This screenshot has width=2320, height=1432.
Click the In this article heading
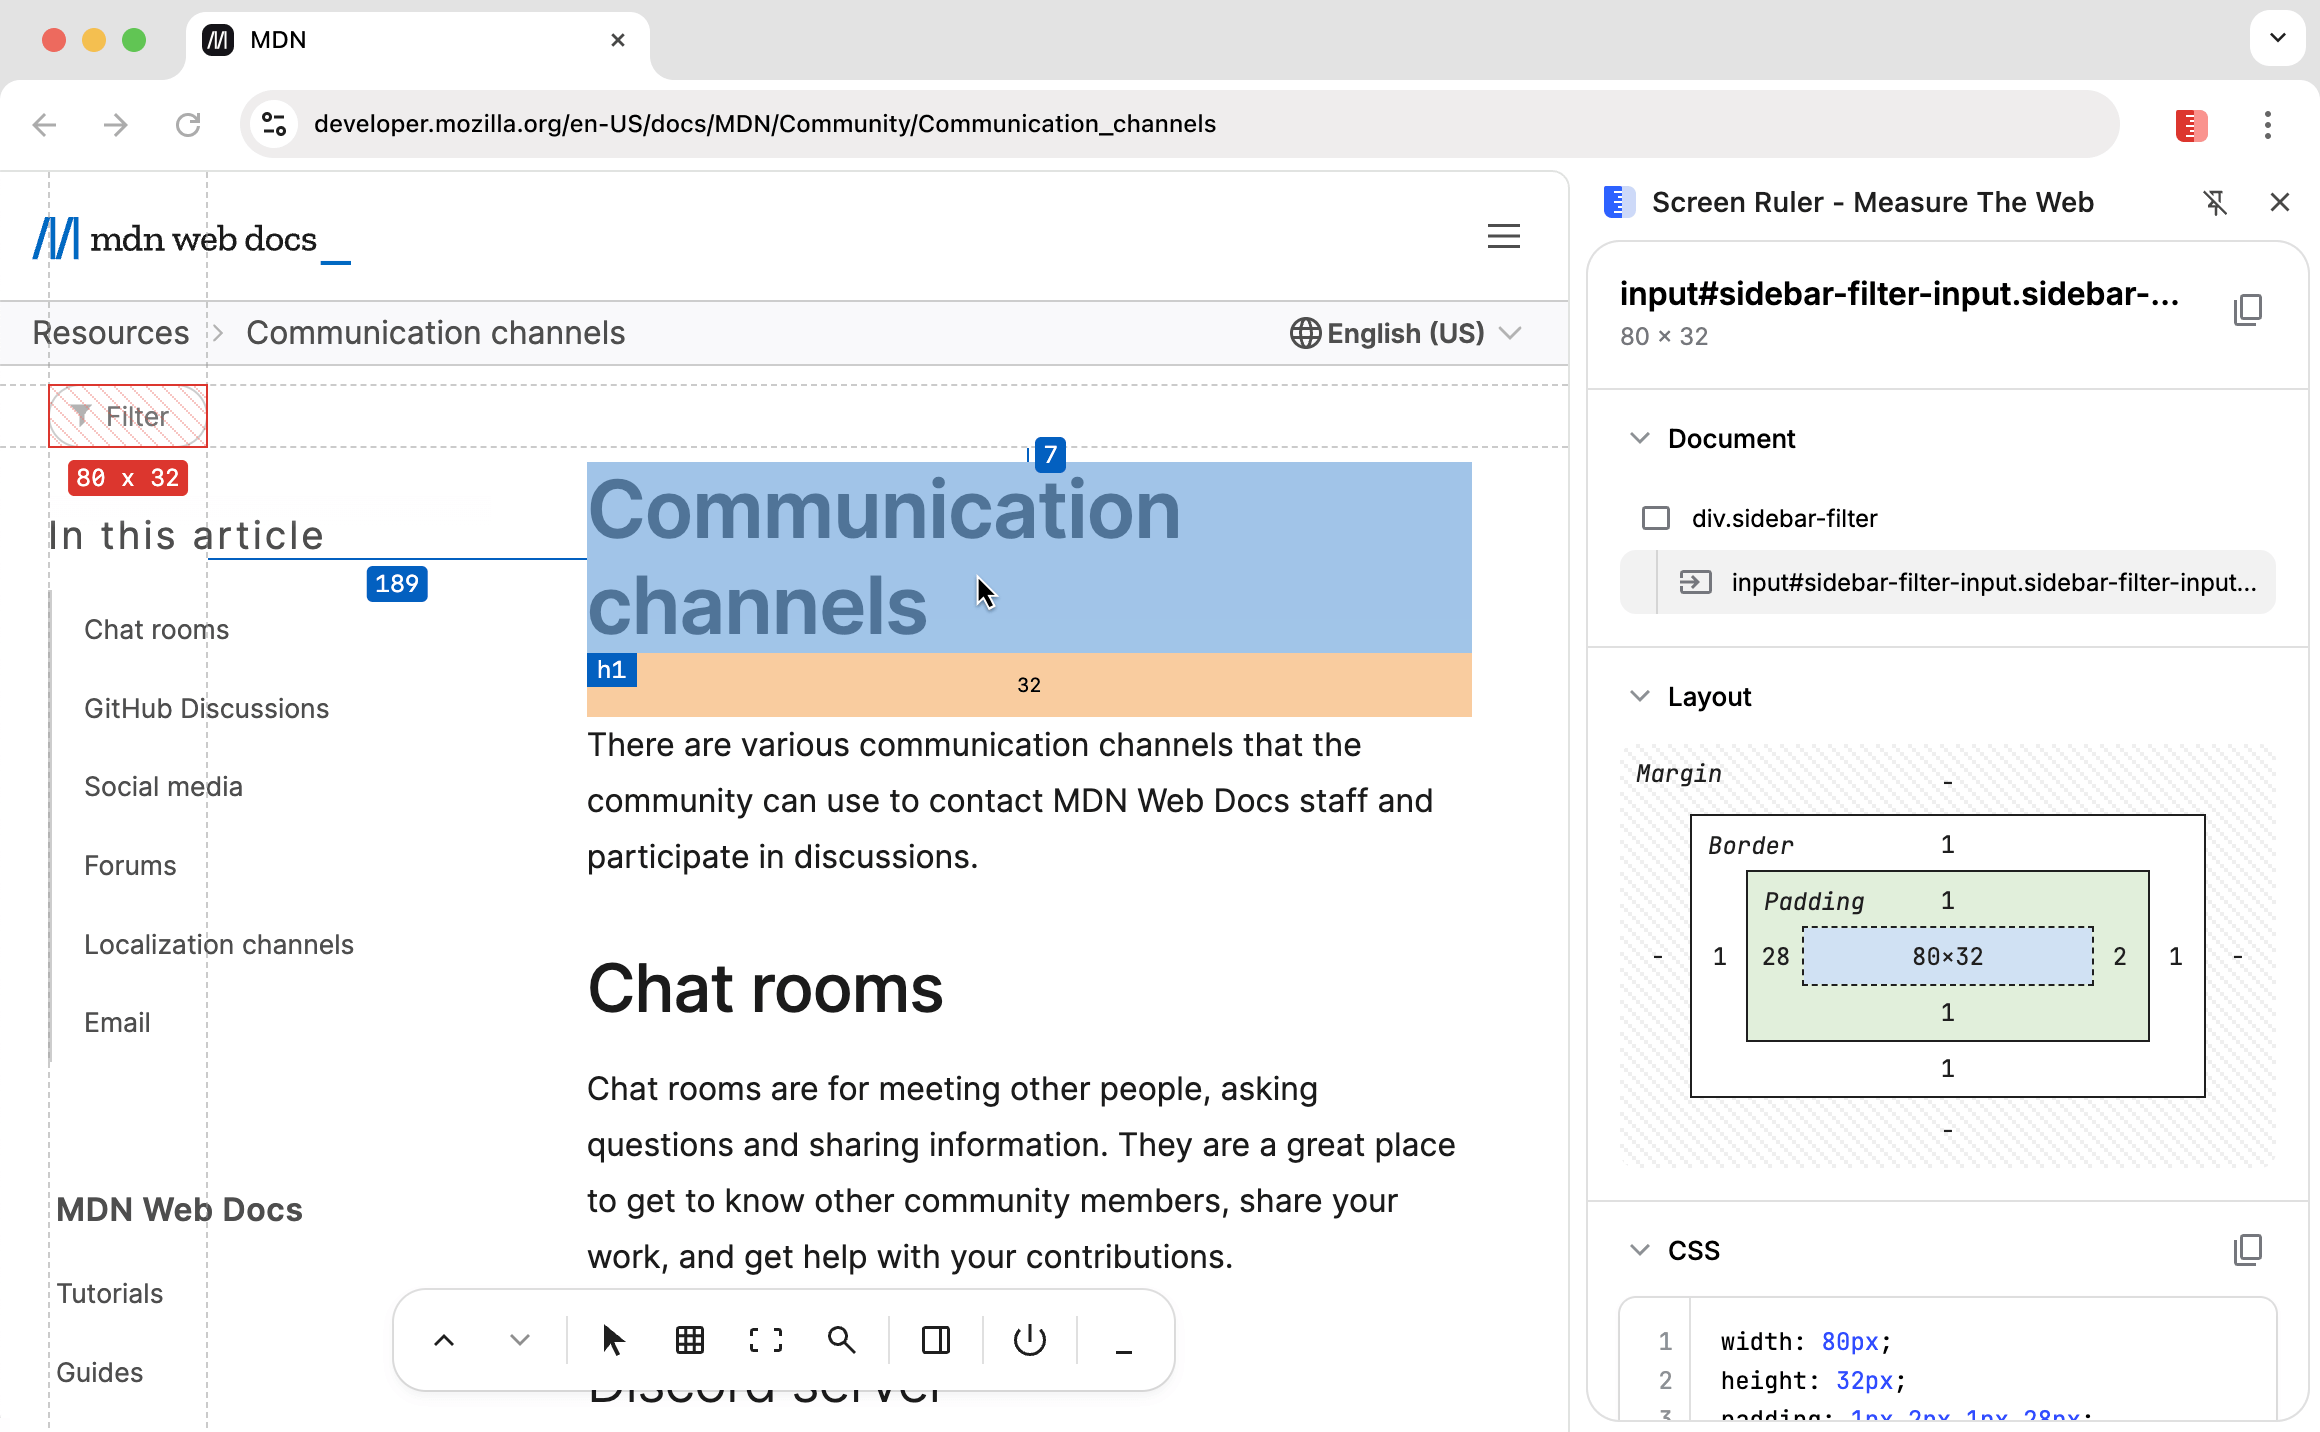coord(187,536)
